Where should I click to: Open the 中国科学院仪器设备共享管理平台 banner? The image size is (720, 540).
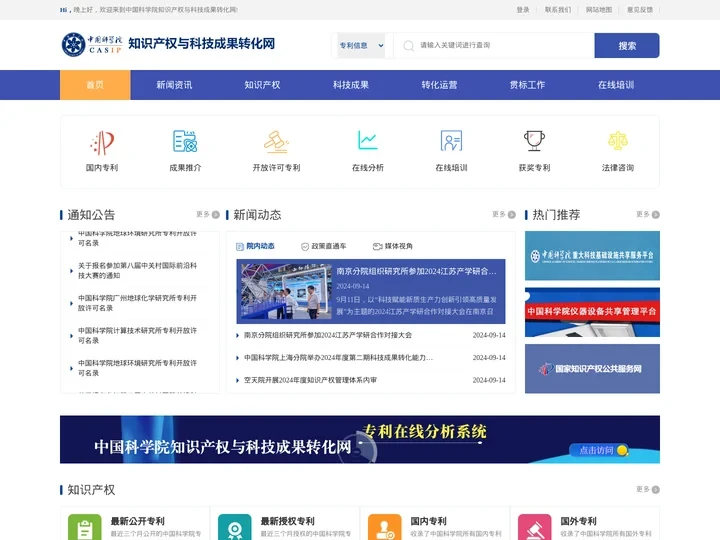592,312
